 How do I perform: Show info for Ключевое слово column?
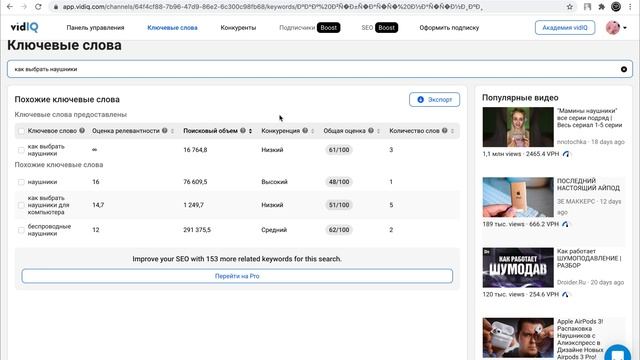[x=82, y=131]
